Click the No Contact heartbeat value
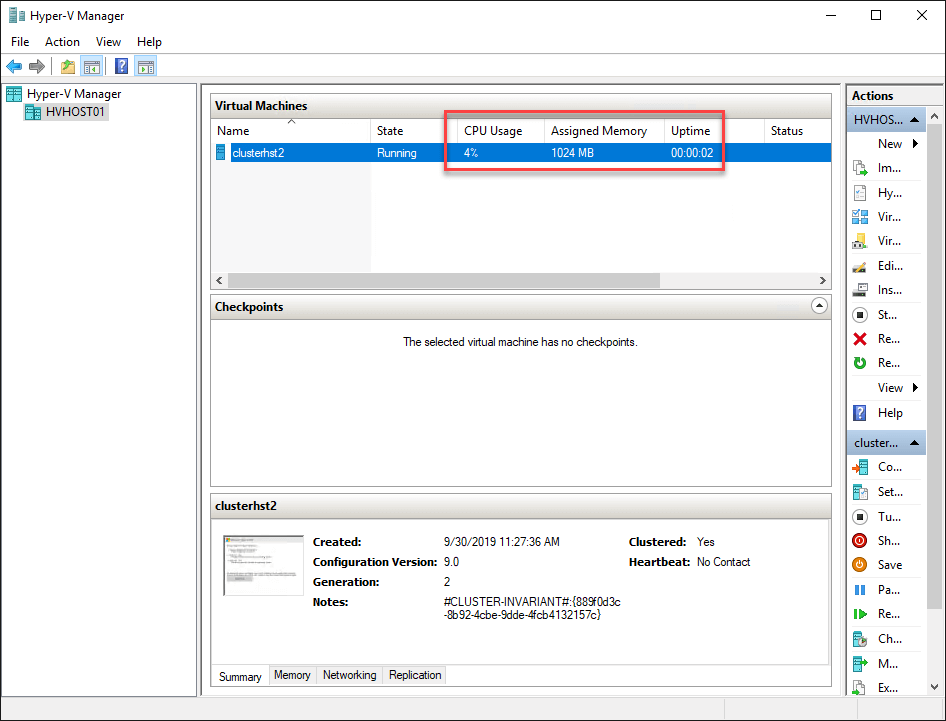 coord(723,562)
